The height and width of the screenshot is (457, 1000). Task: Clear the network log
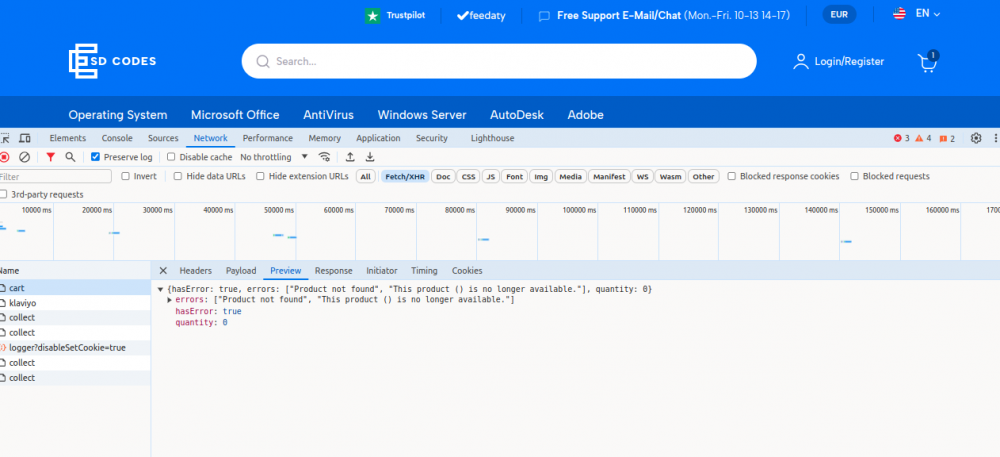click(24, 157)
